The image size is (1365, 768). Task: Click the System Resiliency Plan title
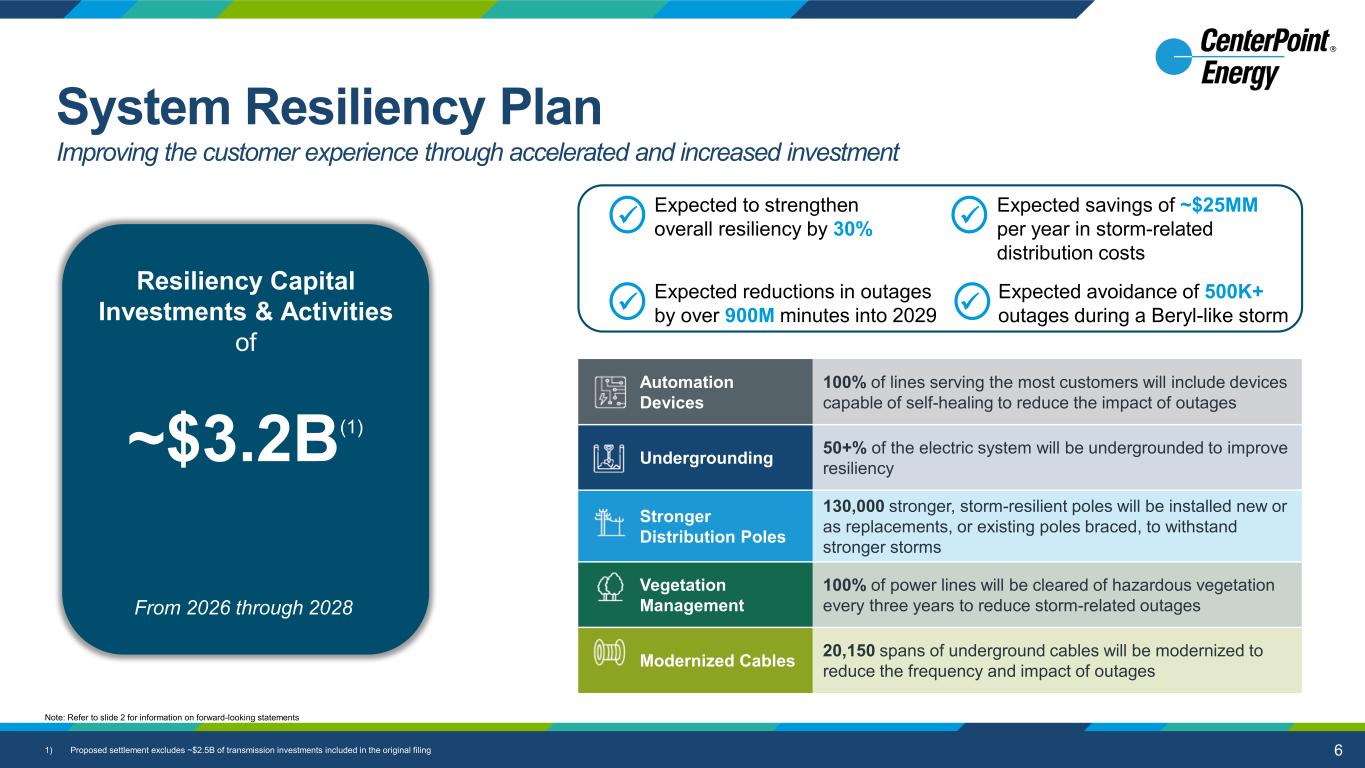329,107
